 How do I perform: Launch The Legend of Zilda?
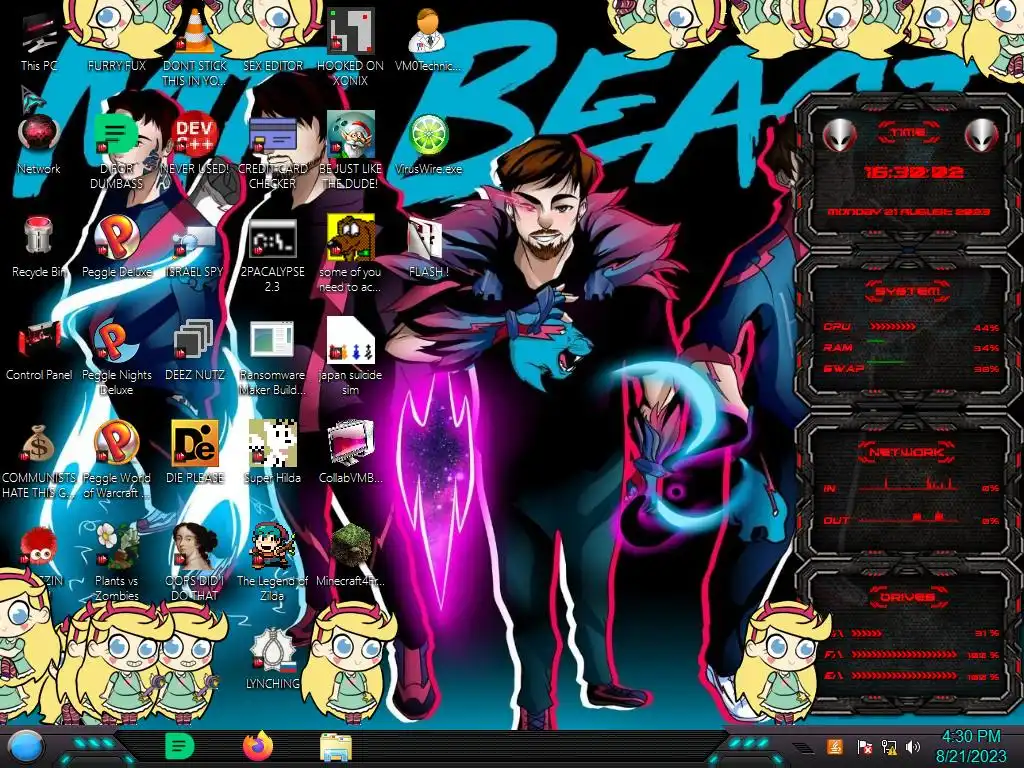(272, 563)
